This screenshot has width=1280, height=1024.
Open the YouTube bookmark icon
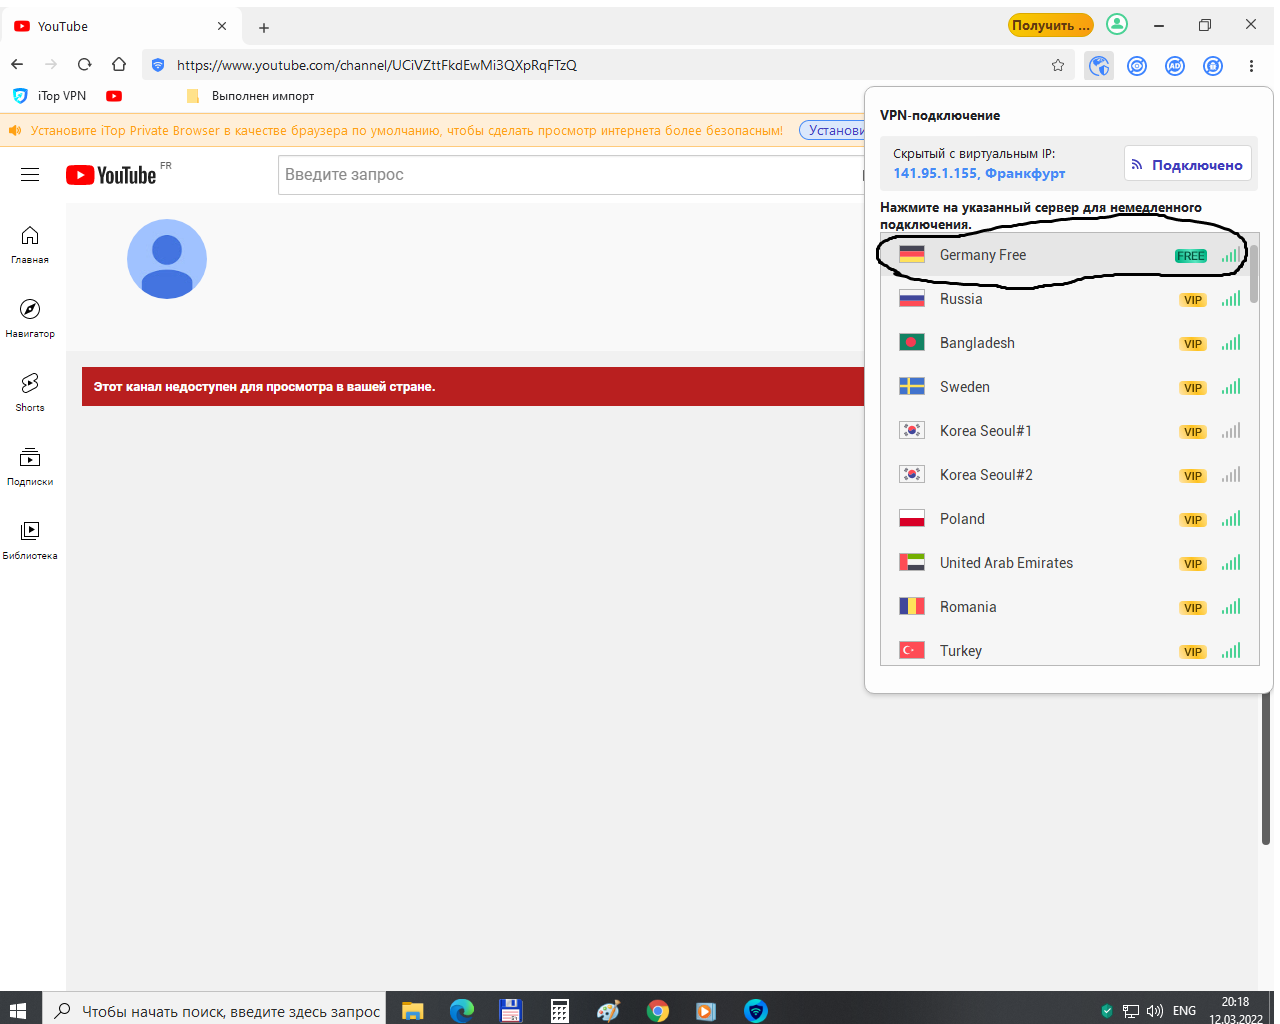click(114, 96)
